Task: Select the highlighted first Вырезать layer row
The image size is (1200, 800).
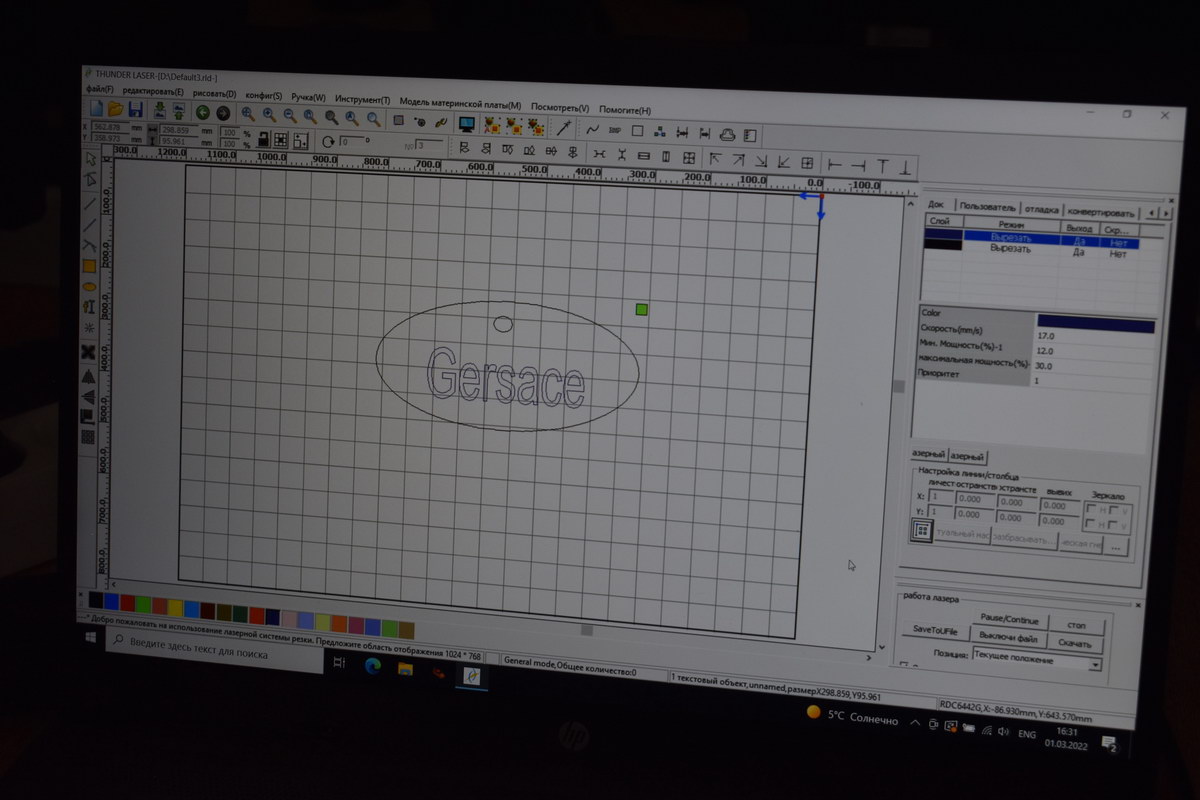Action: [x=1031, y=237]
